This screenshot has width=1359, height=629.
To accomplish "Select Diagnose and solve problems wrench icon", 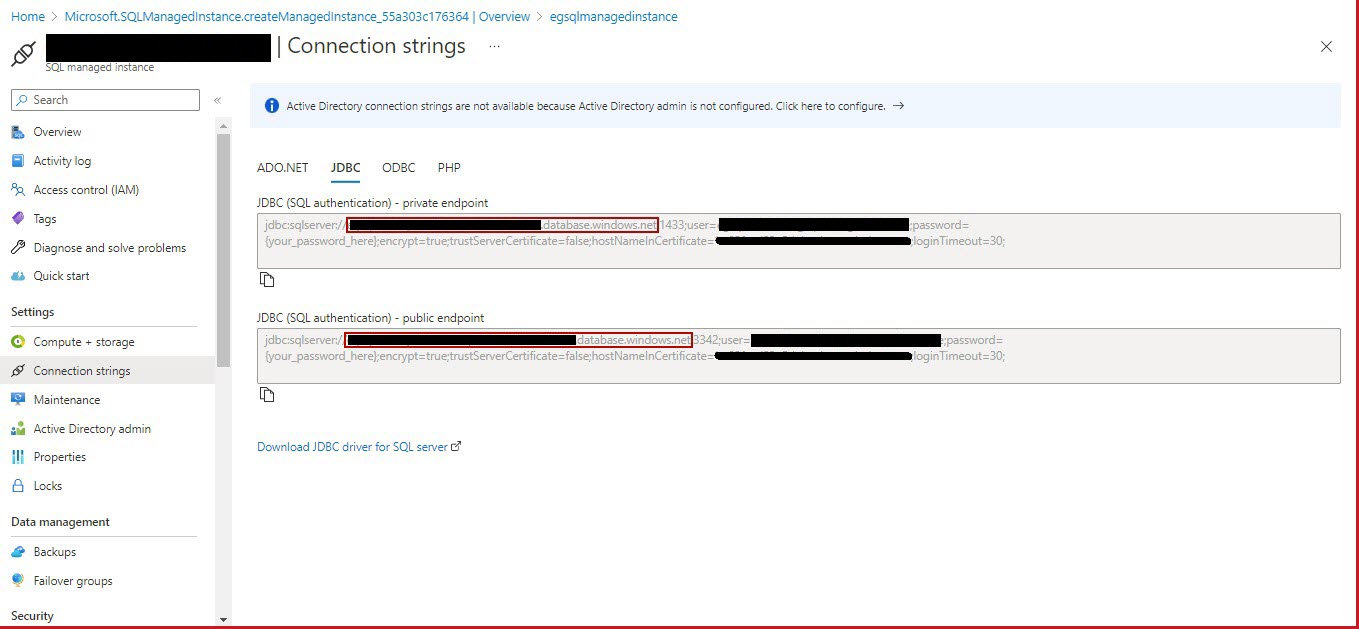I will click(x=17, y=248).
